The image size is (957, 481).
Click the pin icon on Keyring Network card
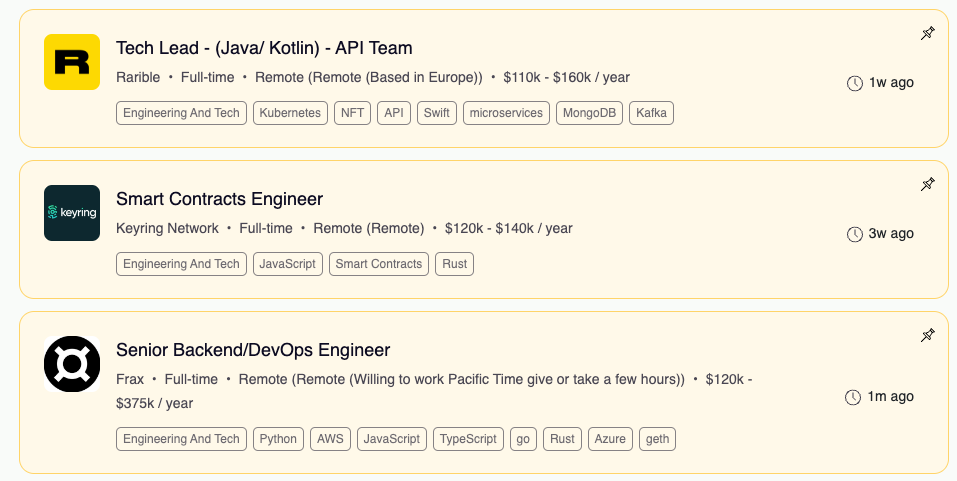tap(928, 184)
